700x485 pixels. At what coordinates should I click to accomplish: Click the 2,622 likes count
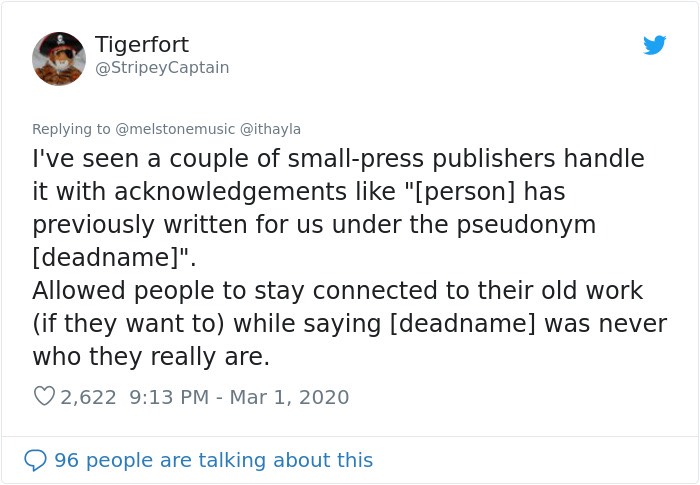click(x=88, y=397)
